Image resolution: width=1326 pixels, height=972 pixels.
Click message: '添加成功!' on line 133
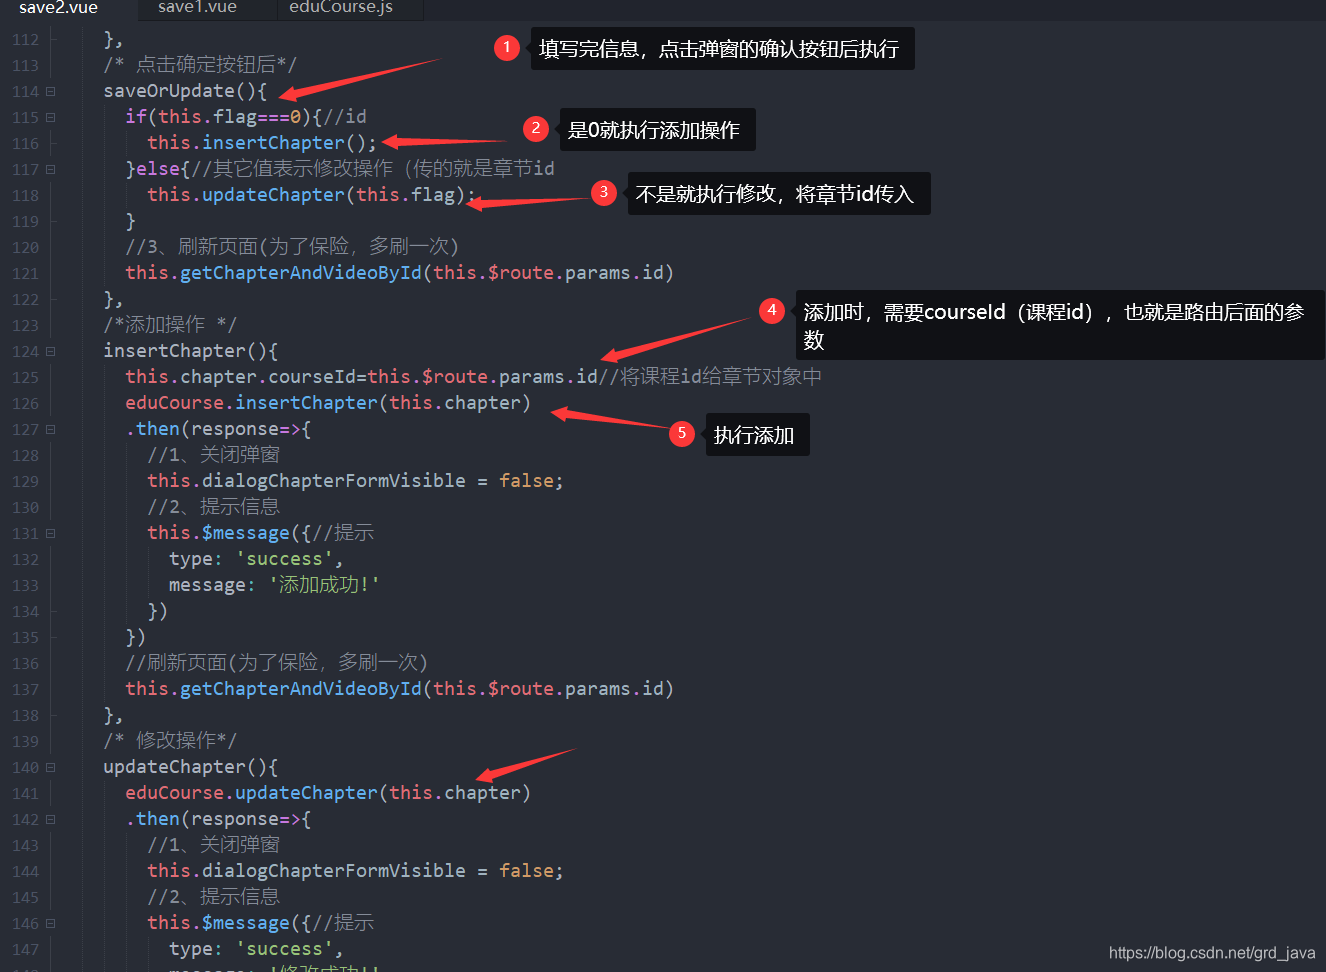[274, 585]
